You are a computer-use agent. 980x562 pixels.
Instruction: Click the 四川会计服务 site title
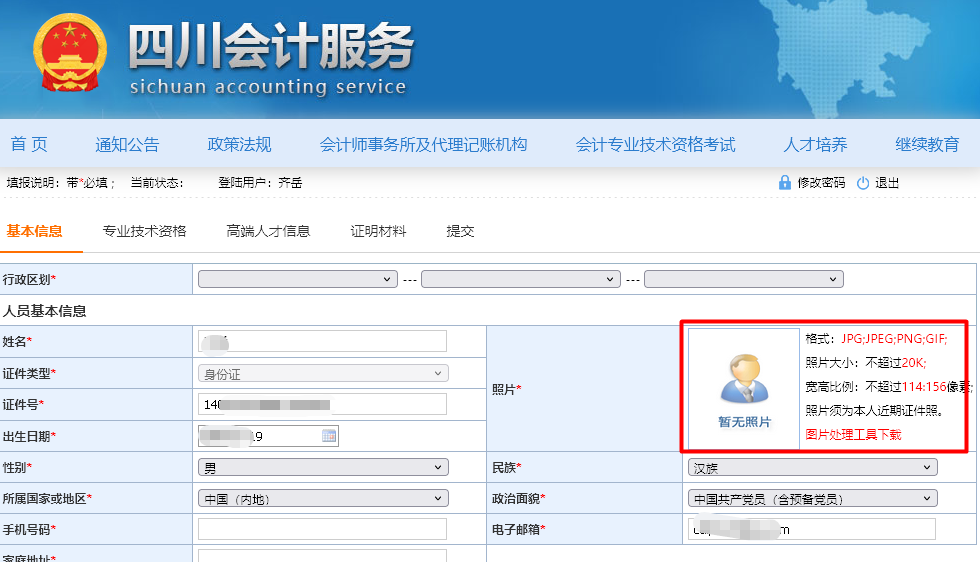click(271, 46)
